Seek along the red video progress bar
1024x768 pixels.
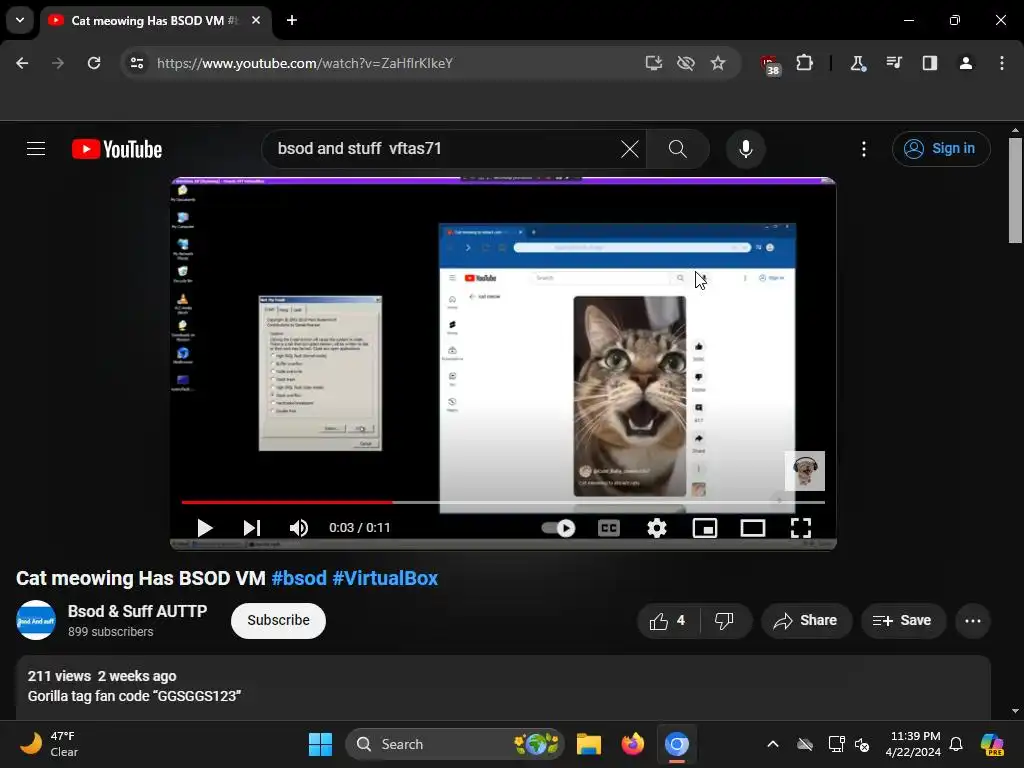click(503, 502)
